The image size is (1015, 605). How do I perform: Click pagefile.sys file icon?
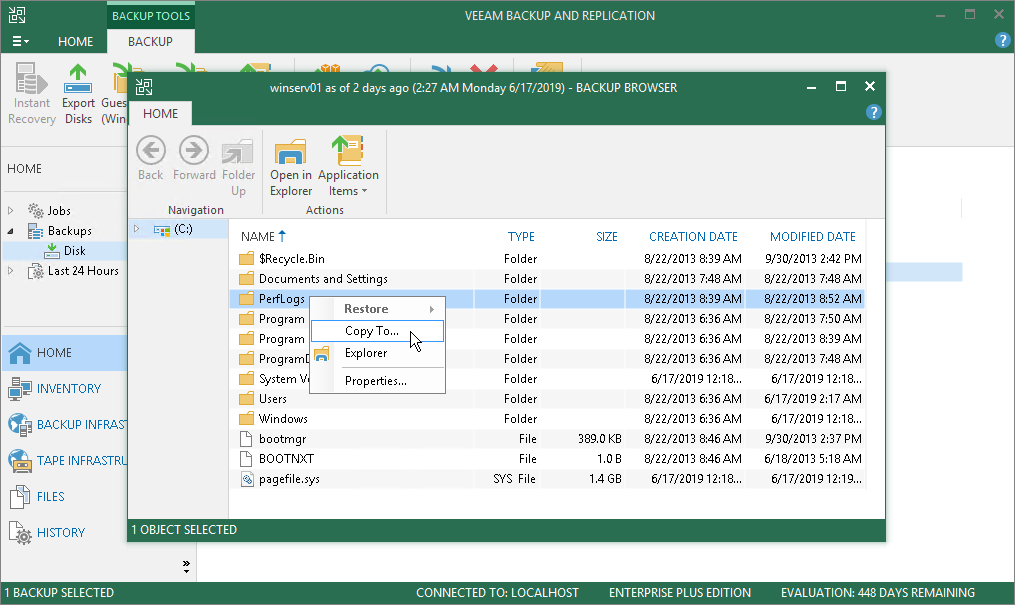click(246, 479)
